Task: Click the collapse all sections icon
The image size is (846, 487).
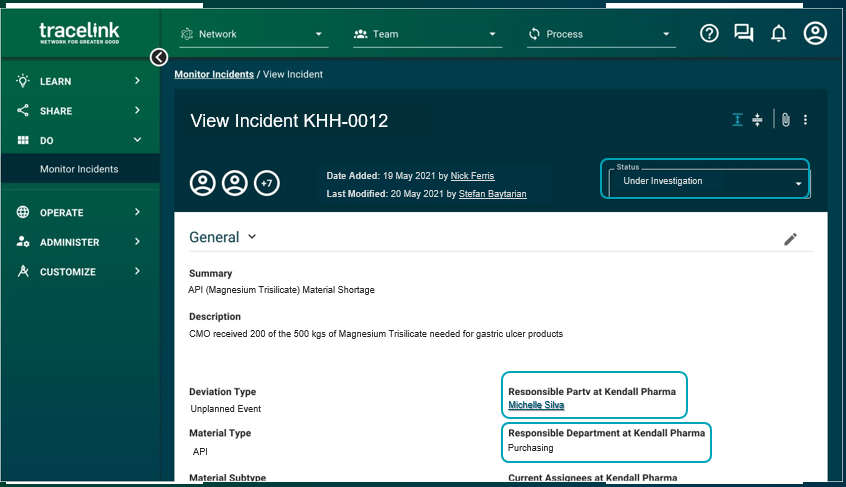Action: (x=758, y=120)
